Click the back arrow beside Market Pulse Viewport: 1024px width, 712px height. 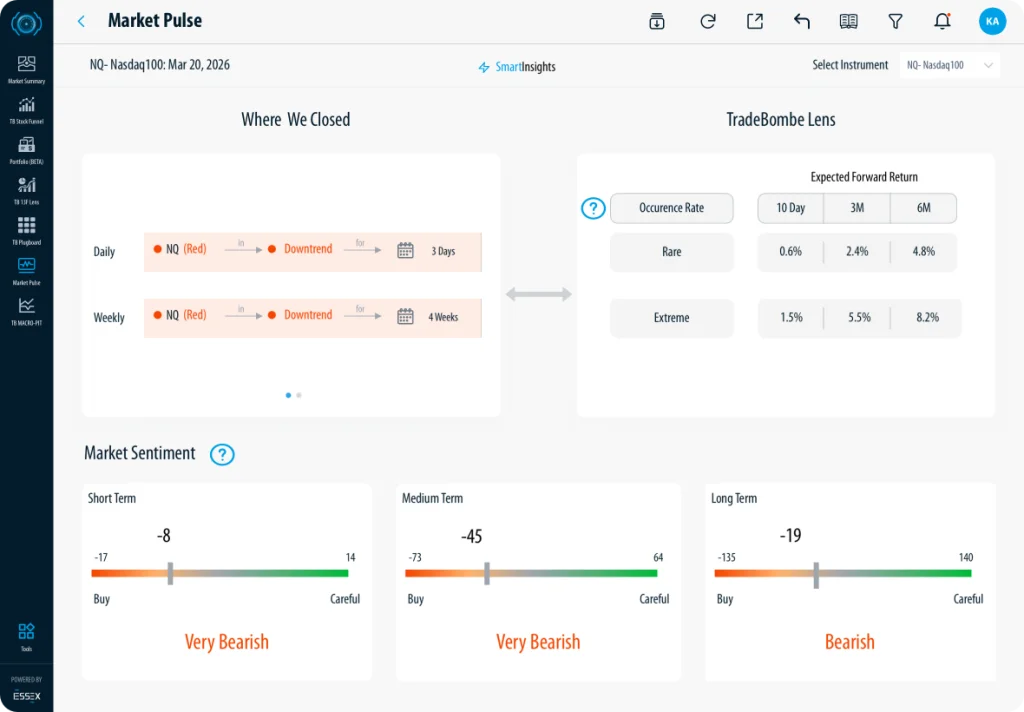tap(81, 21)
